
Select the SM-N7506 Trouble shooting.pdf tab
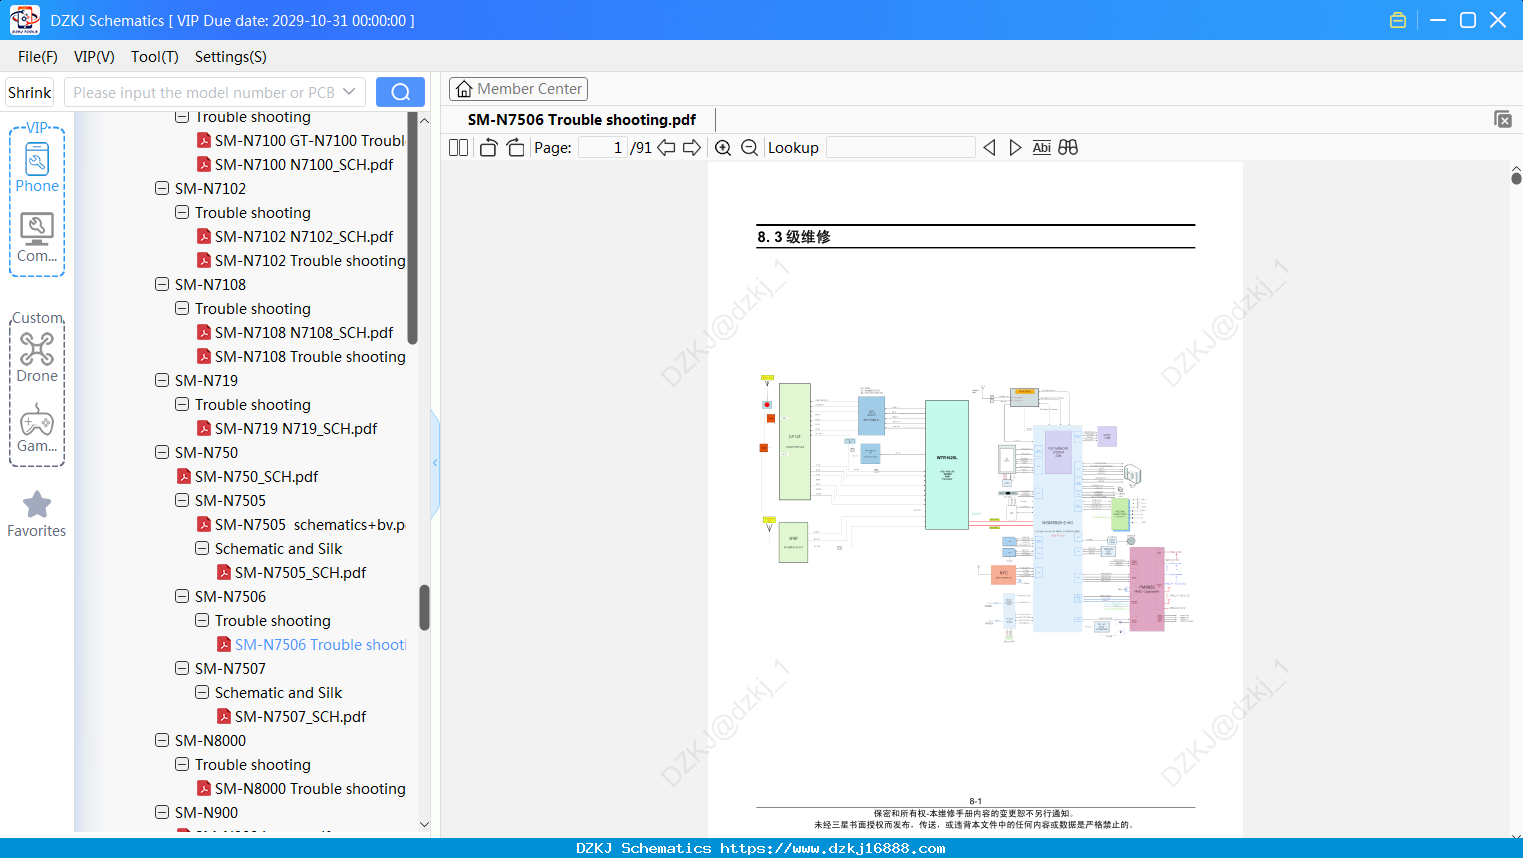pyautogui.click(x=582, y=120)
